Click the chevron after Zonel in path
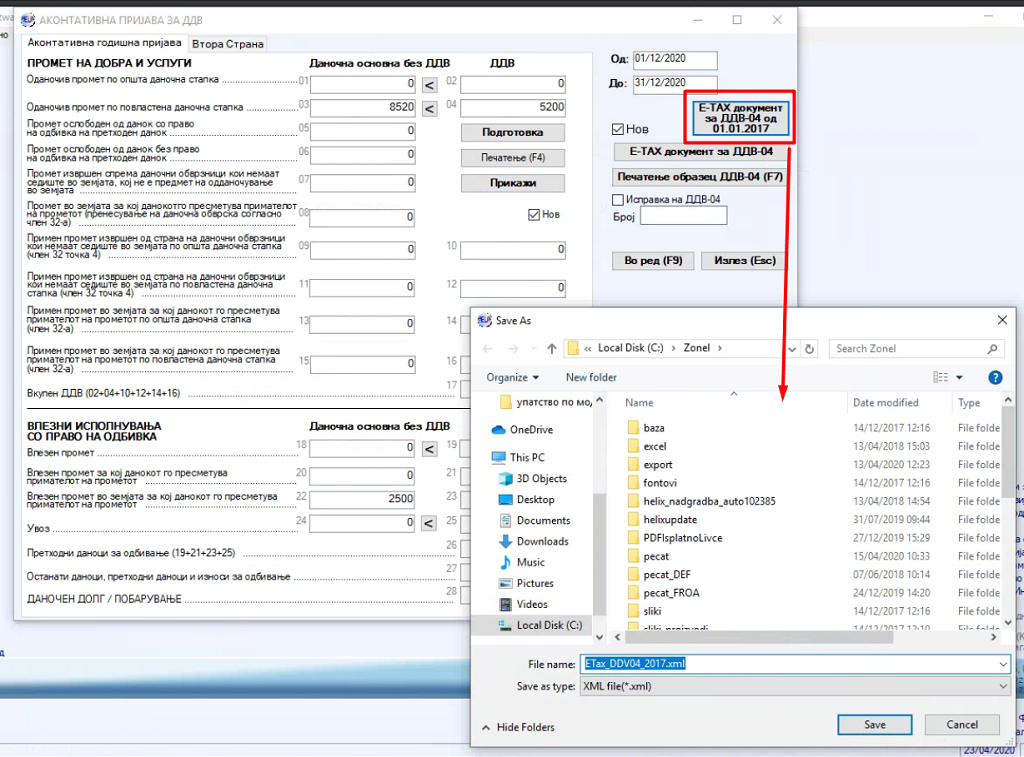The width and height of the screenshot is (1024, 757). tap(720, 349)
